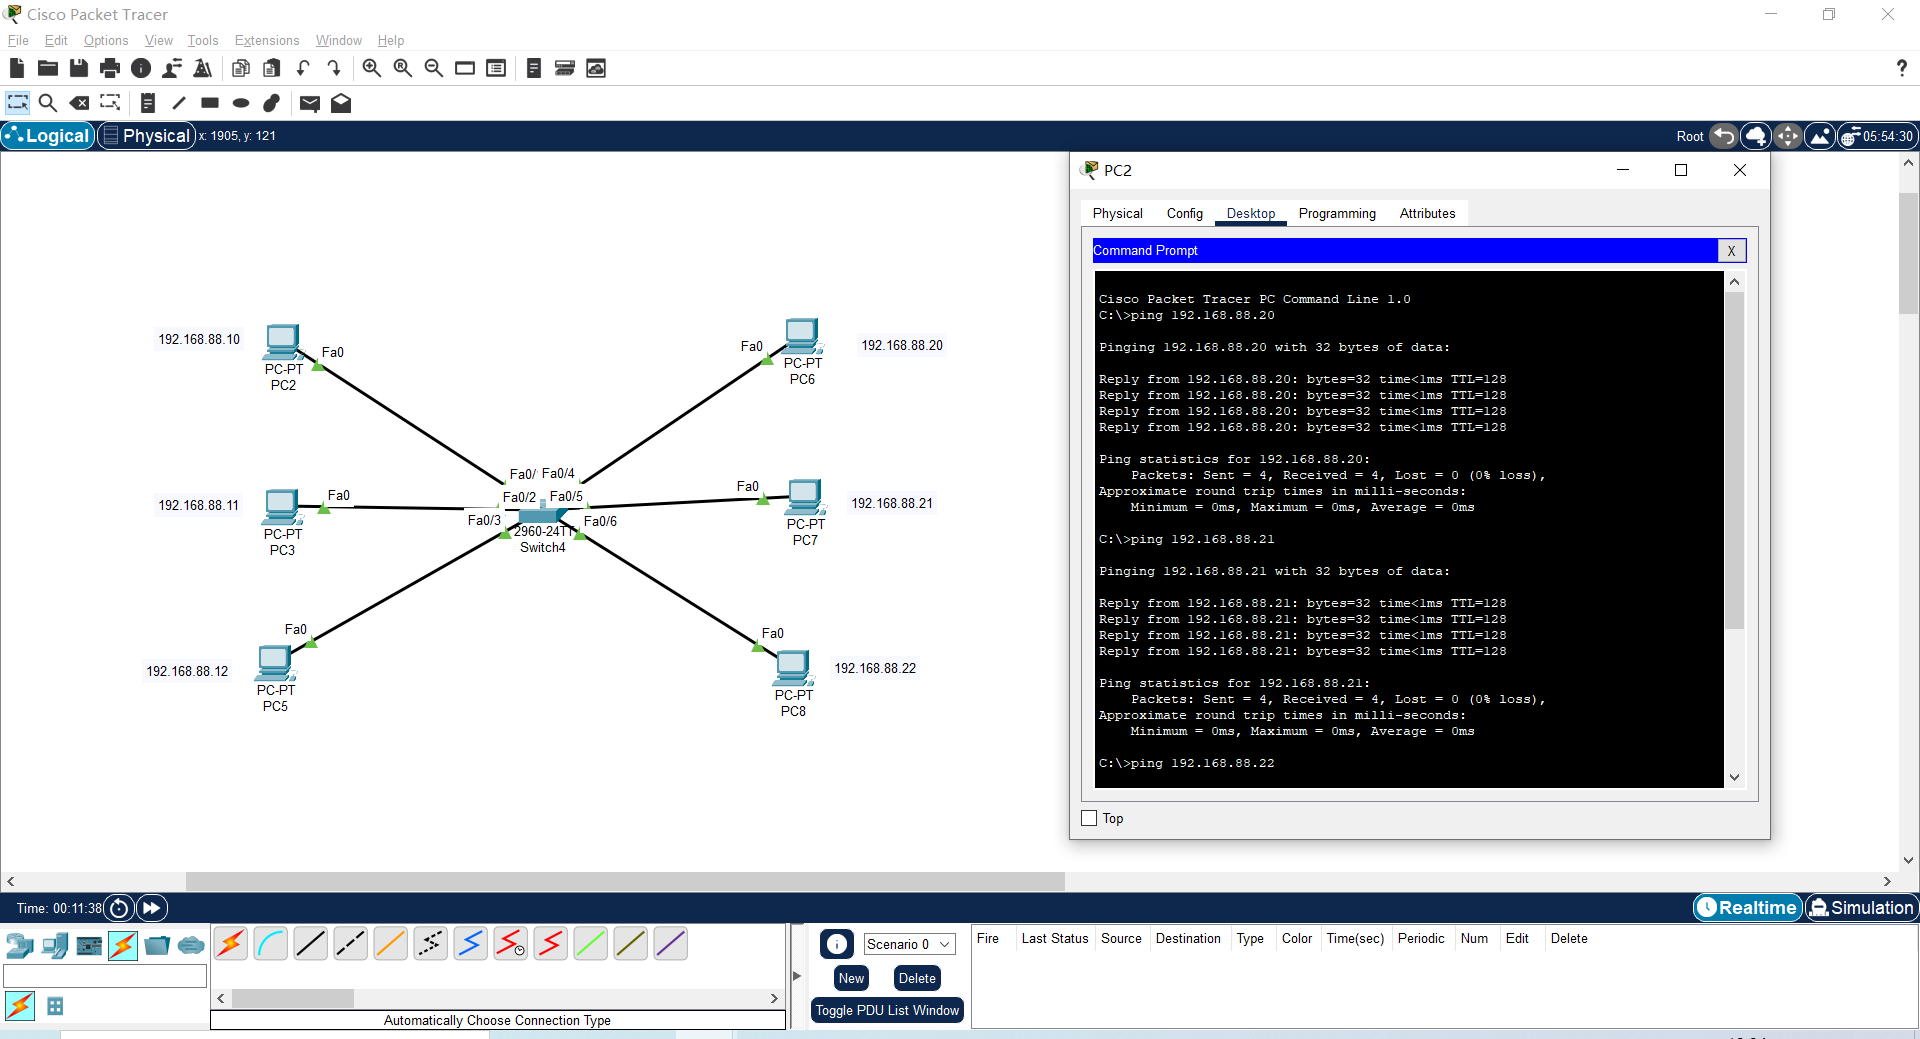The image size is (1920, 1039).
Task: Close the Command Prompt with X
Action: pos(1731,250)
